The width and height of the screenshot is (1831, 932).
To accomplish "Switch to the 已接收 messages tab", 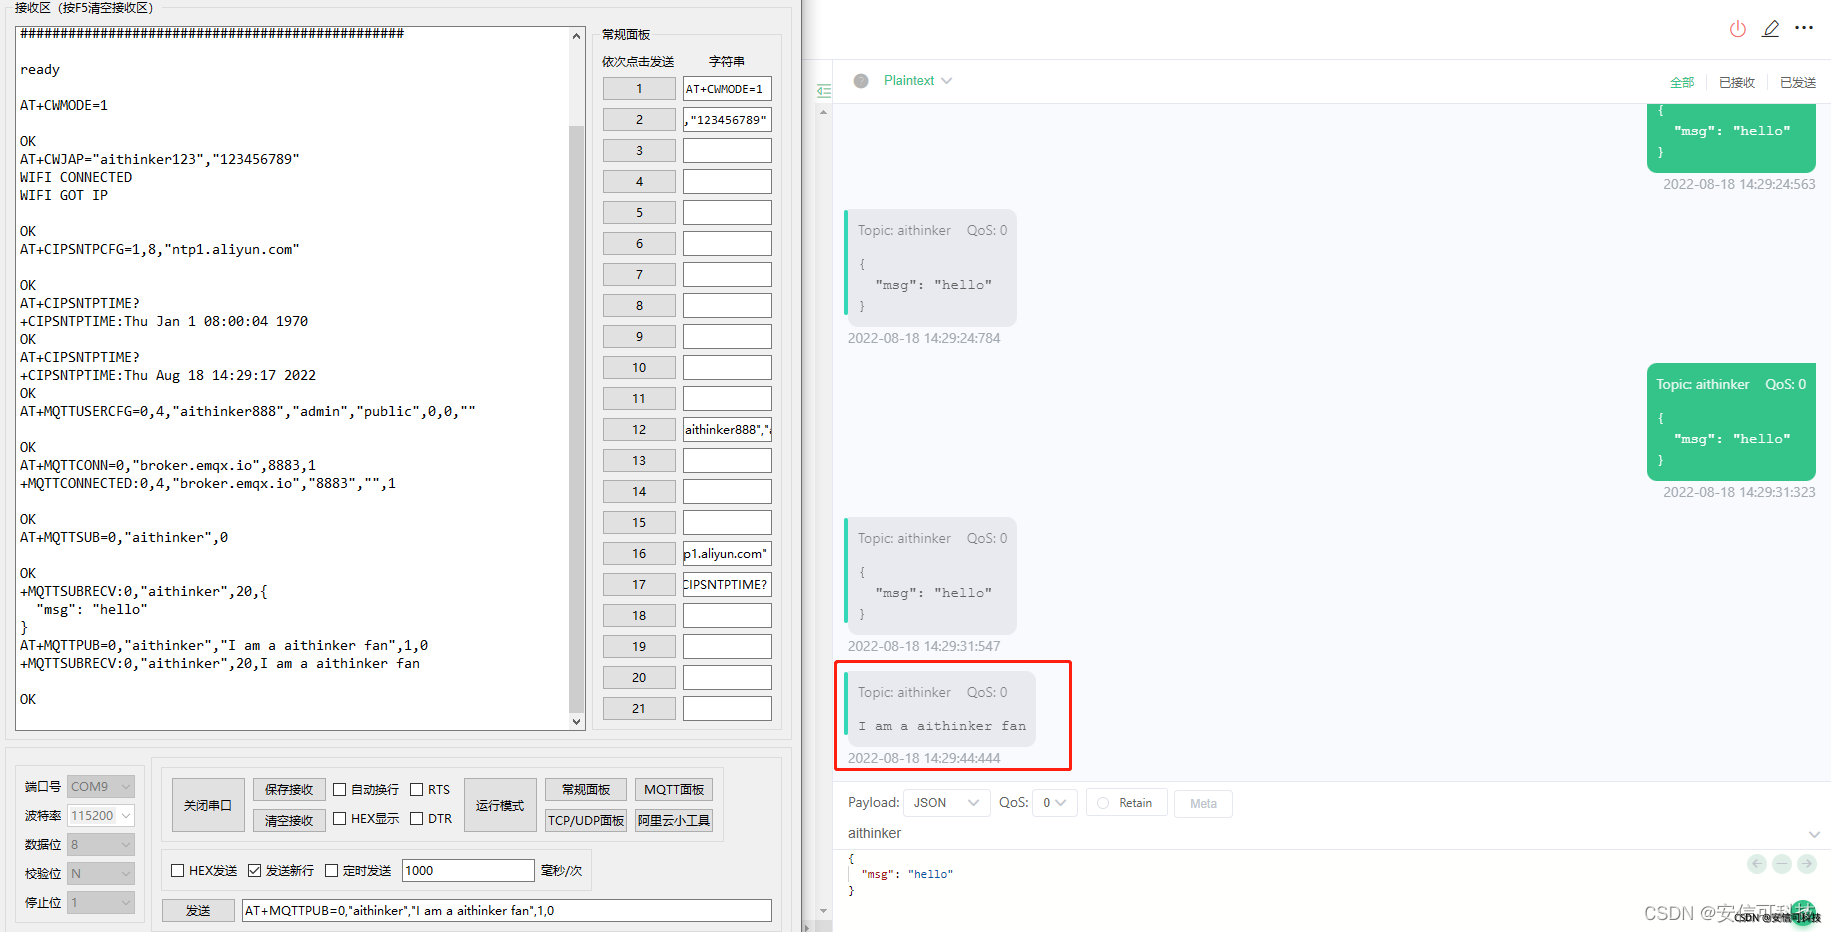I will (1737, 82).
